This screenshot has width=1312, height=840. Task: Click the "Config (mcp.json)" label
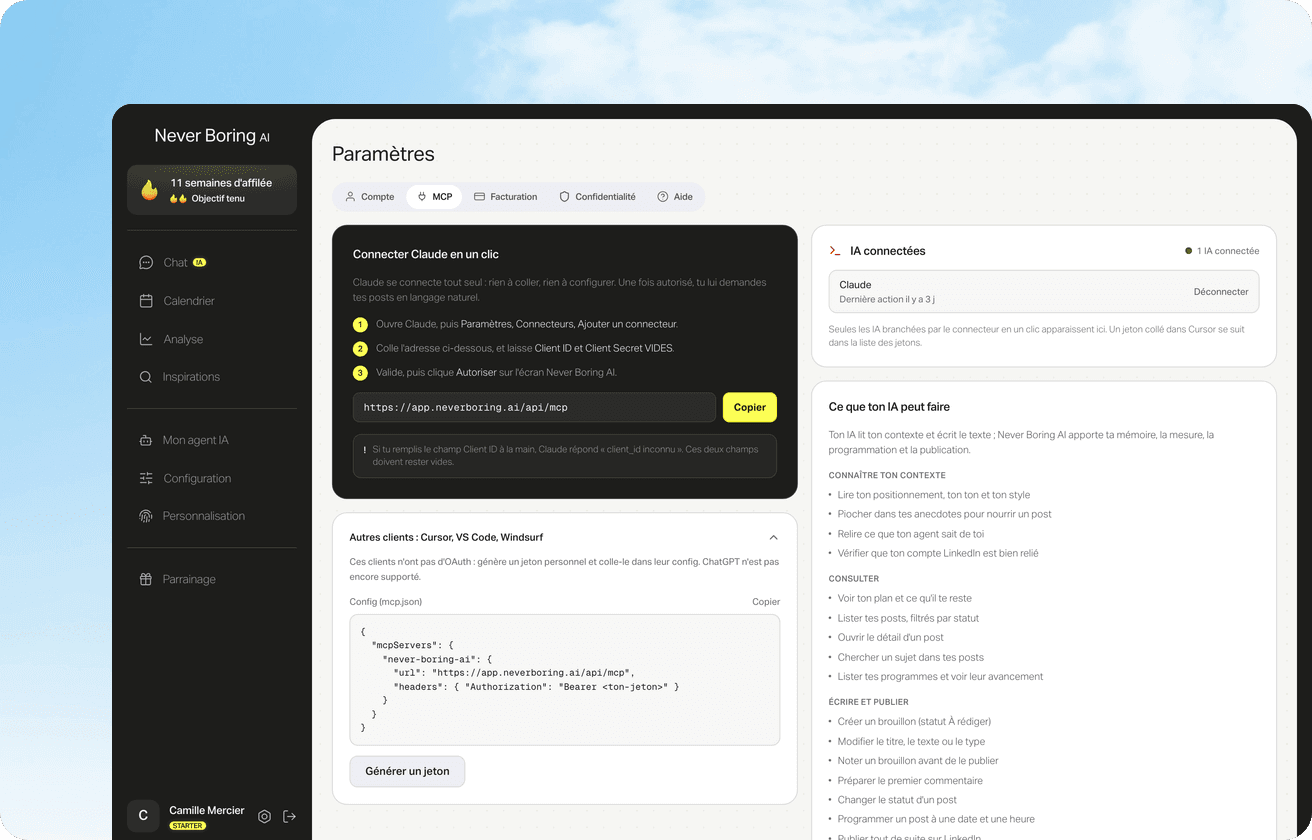386,602
